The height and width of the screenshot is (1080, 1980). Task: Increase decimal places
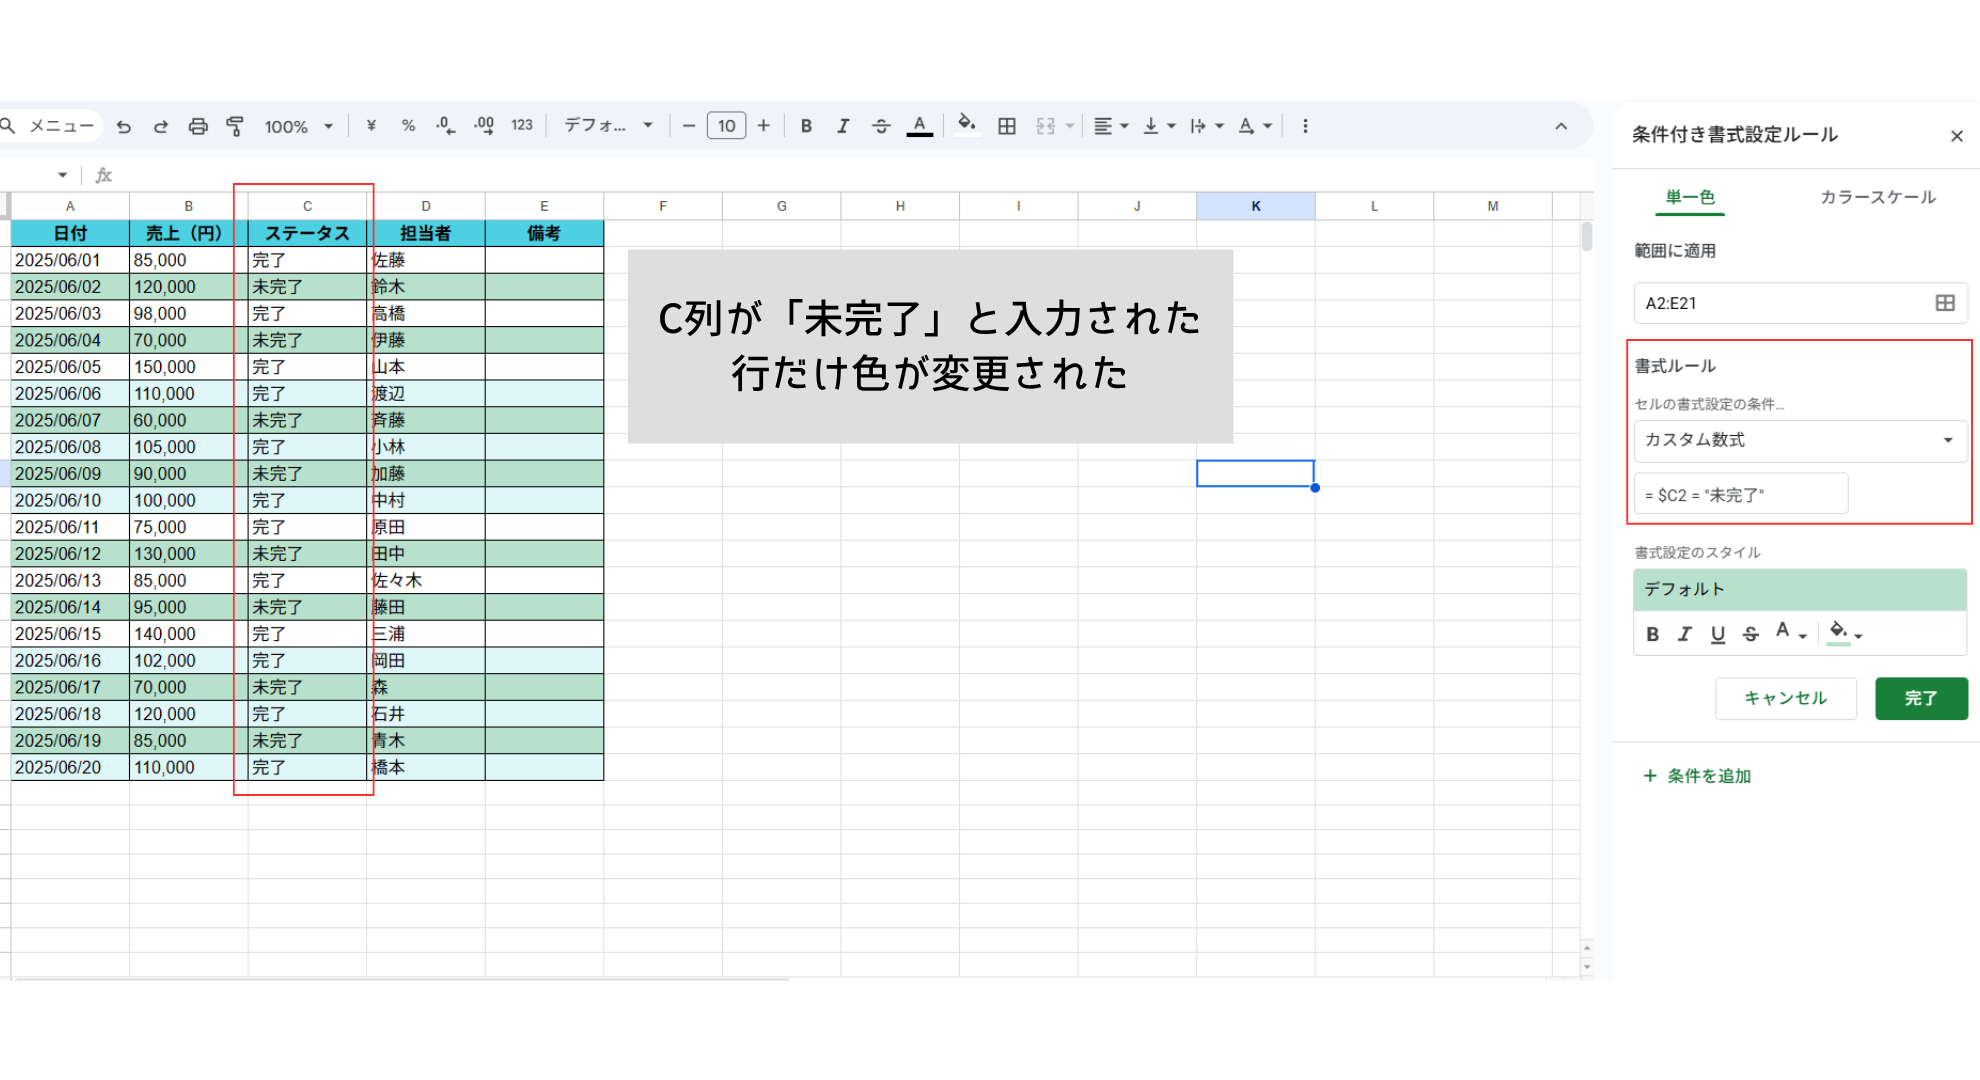[x=484, y=126]
